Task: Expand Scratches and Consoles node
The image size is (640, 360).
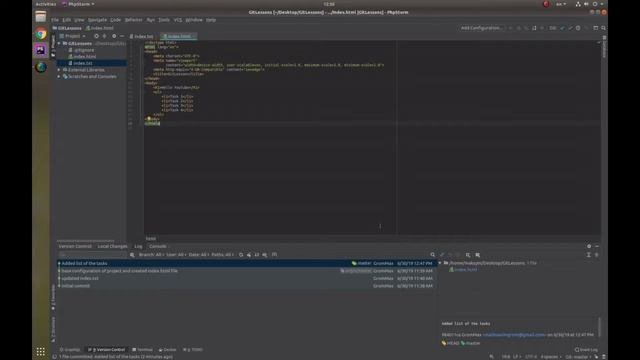Action: point(60,76)
